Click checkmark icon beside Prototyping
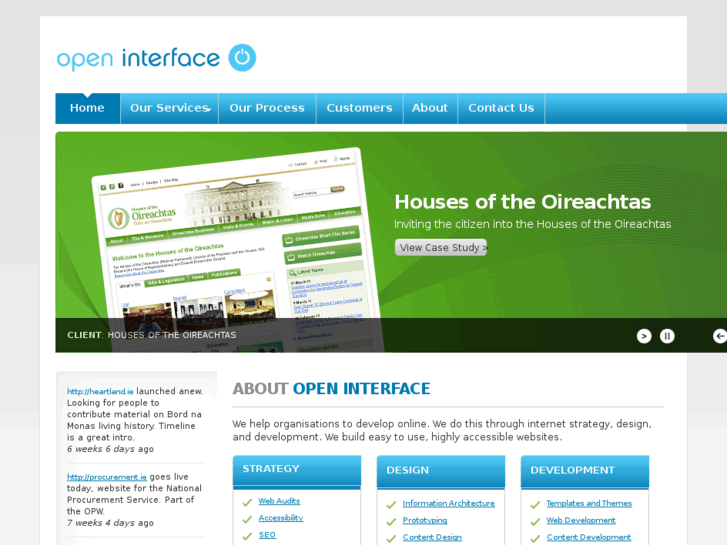Viewport: 727px width, 545px height. [x=391, y=522]
